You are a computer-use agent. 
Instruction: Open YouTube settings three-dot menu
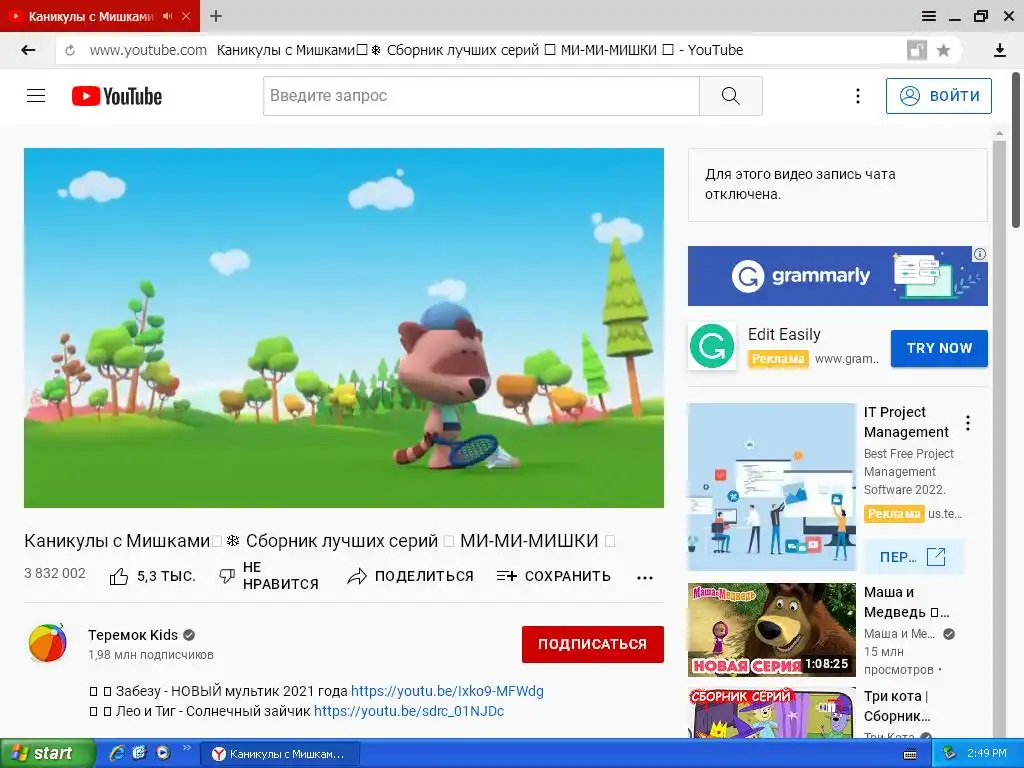(857, 96)
